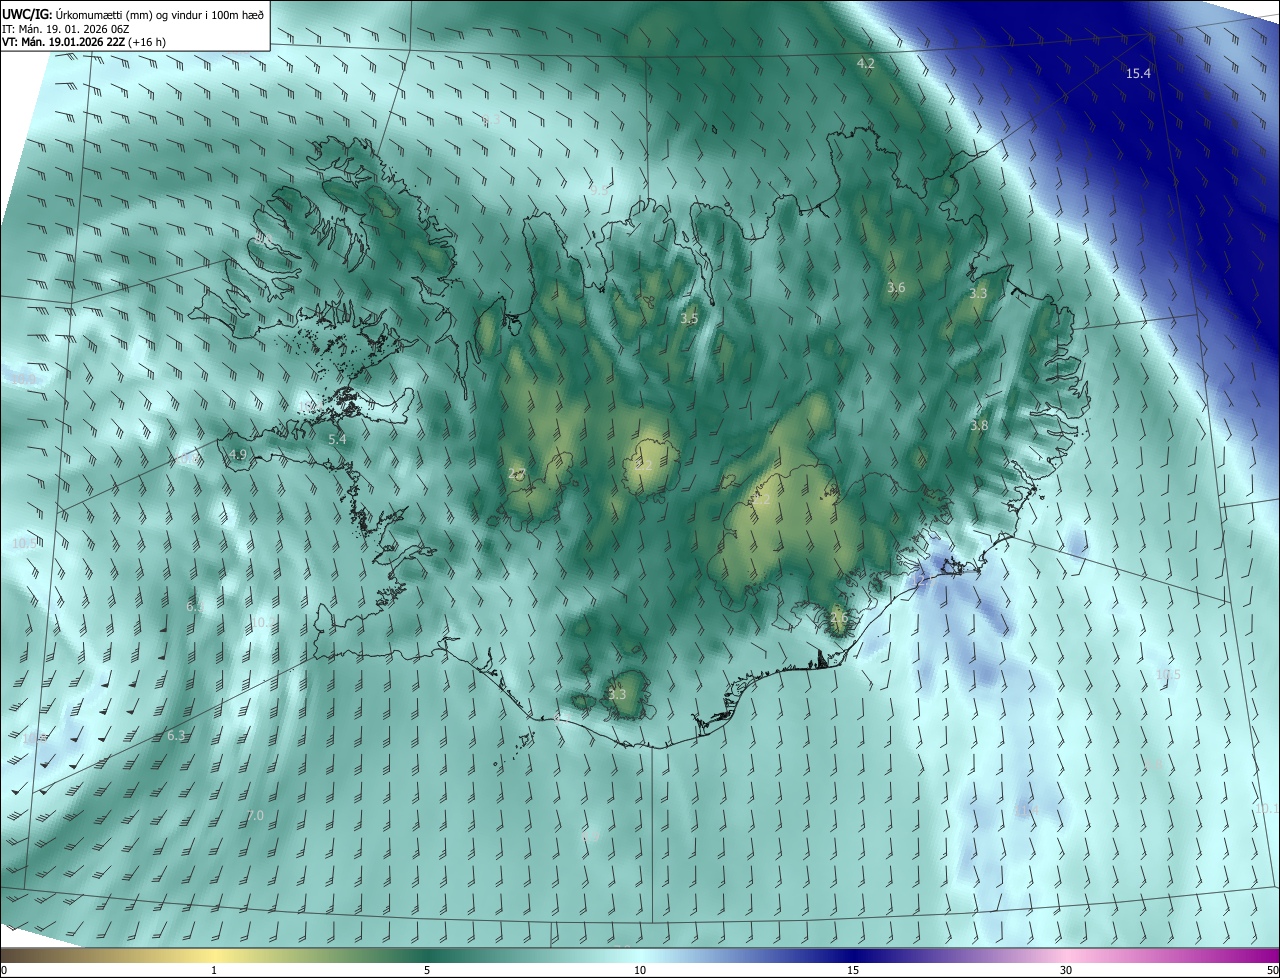Click the 10 tick on the color scale

click(x=640, y=971)
